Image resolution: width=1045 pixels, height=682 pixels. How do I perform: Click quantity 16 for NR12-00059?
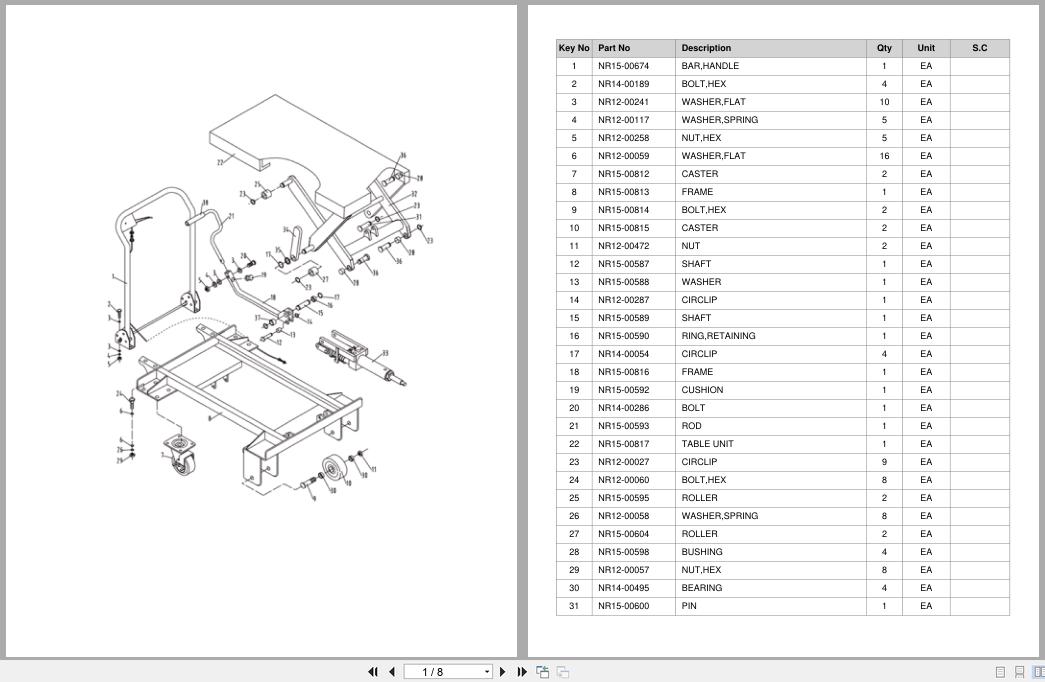[884, 156]
